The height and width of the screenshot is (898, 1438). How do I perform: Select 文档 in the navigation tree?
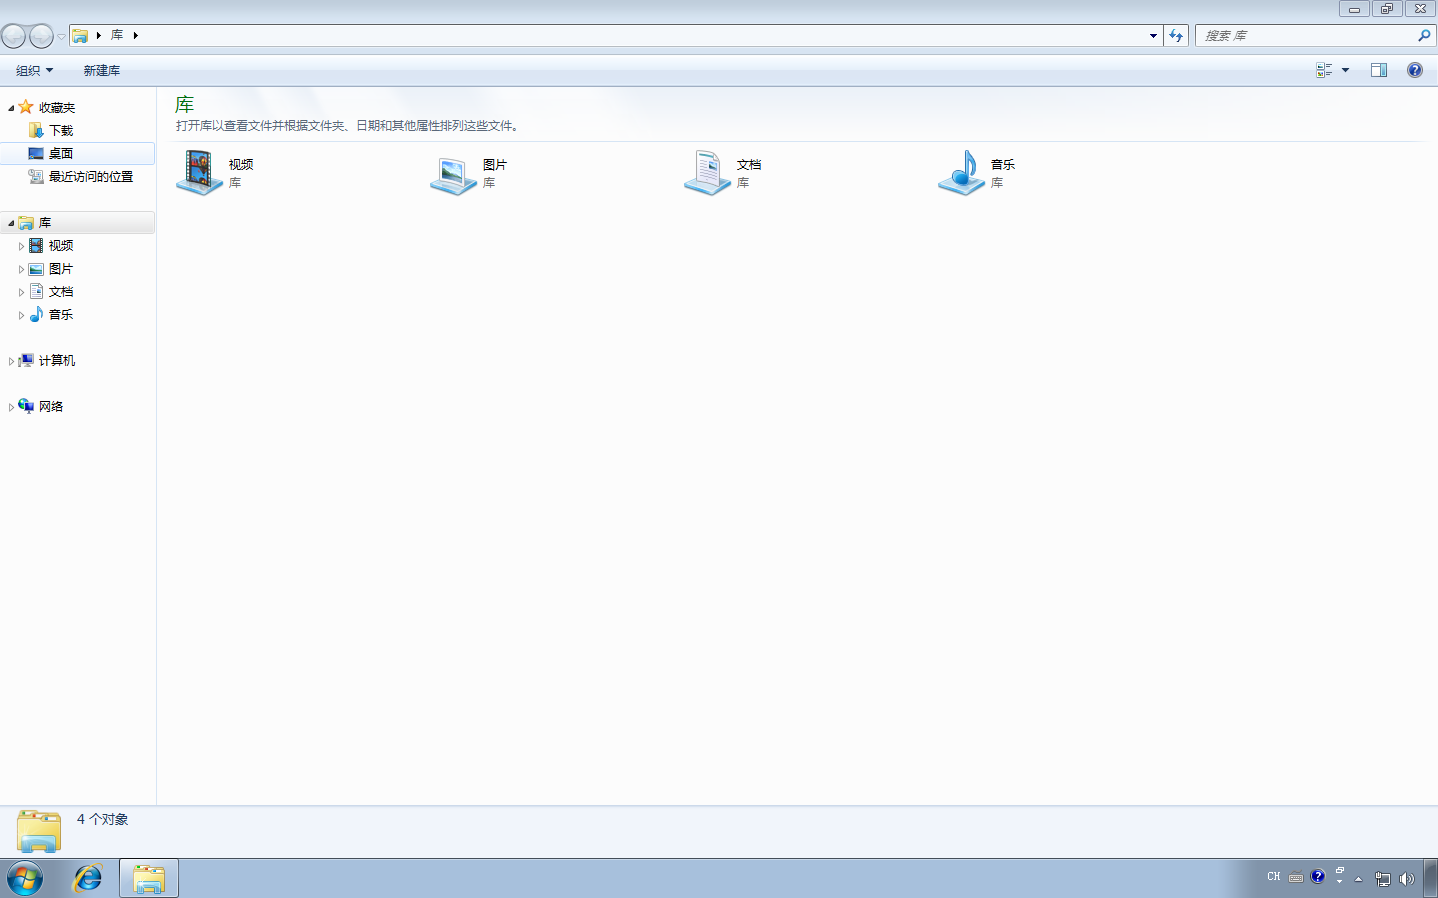tap(61, 291)
